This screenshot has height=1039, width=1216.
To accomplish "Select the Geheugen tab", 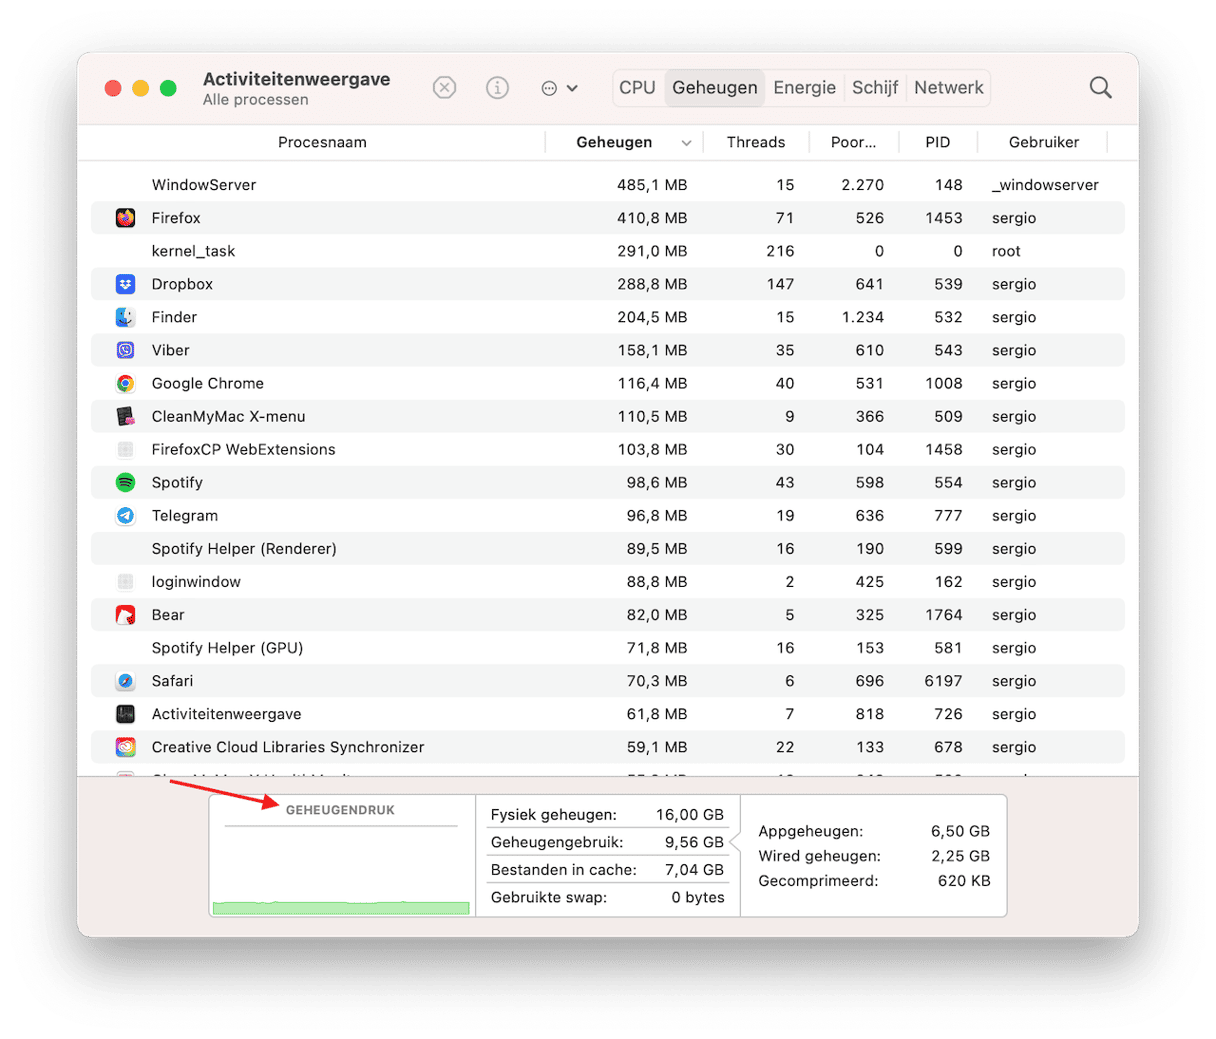I will pyautogui.click(x=715, y=88).
